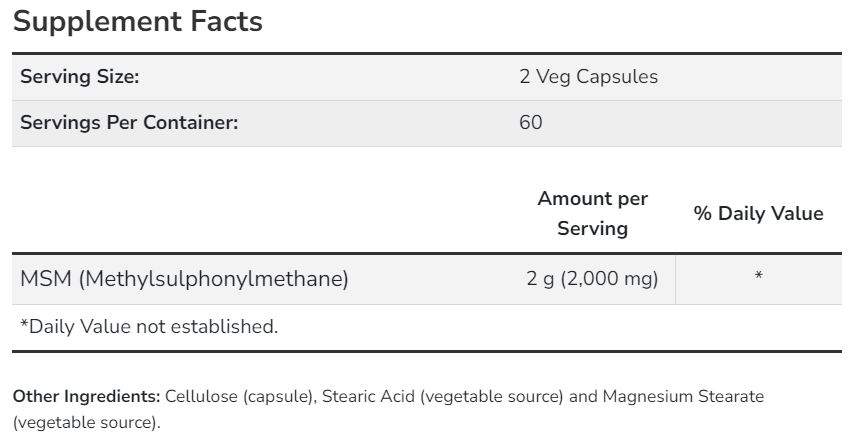Image resolution: width=858 pixels, height=443 pixels.
Task: Click the word "Facts" in the heading
Action: (223, 22)
